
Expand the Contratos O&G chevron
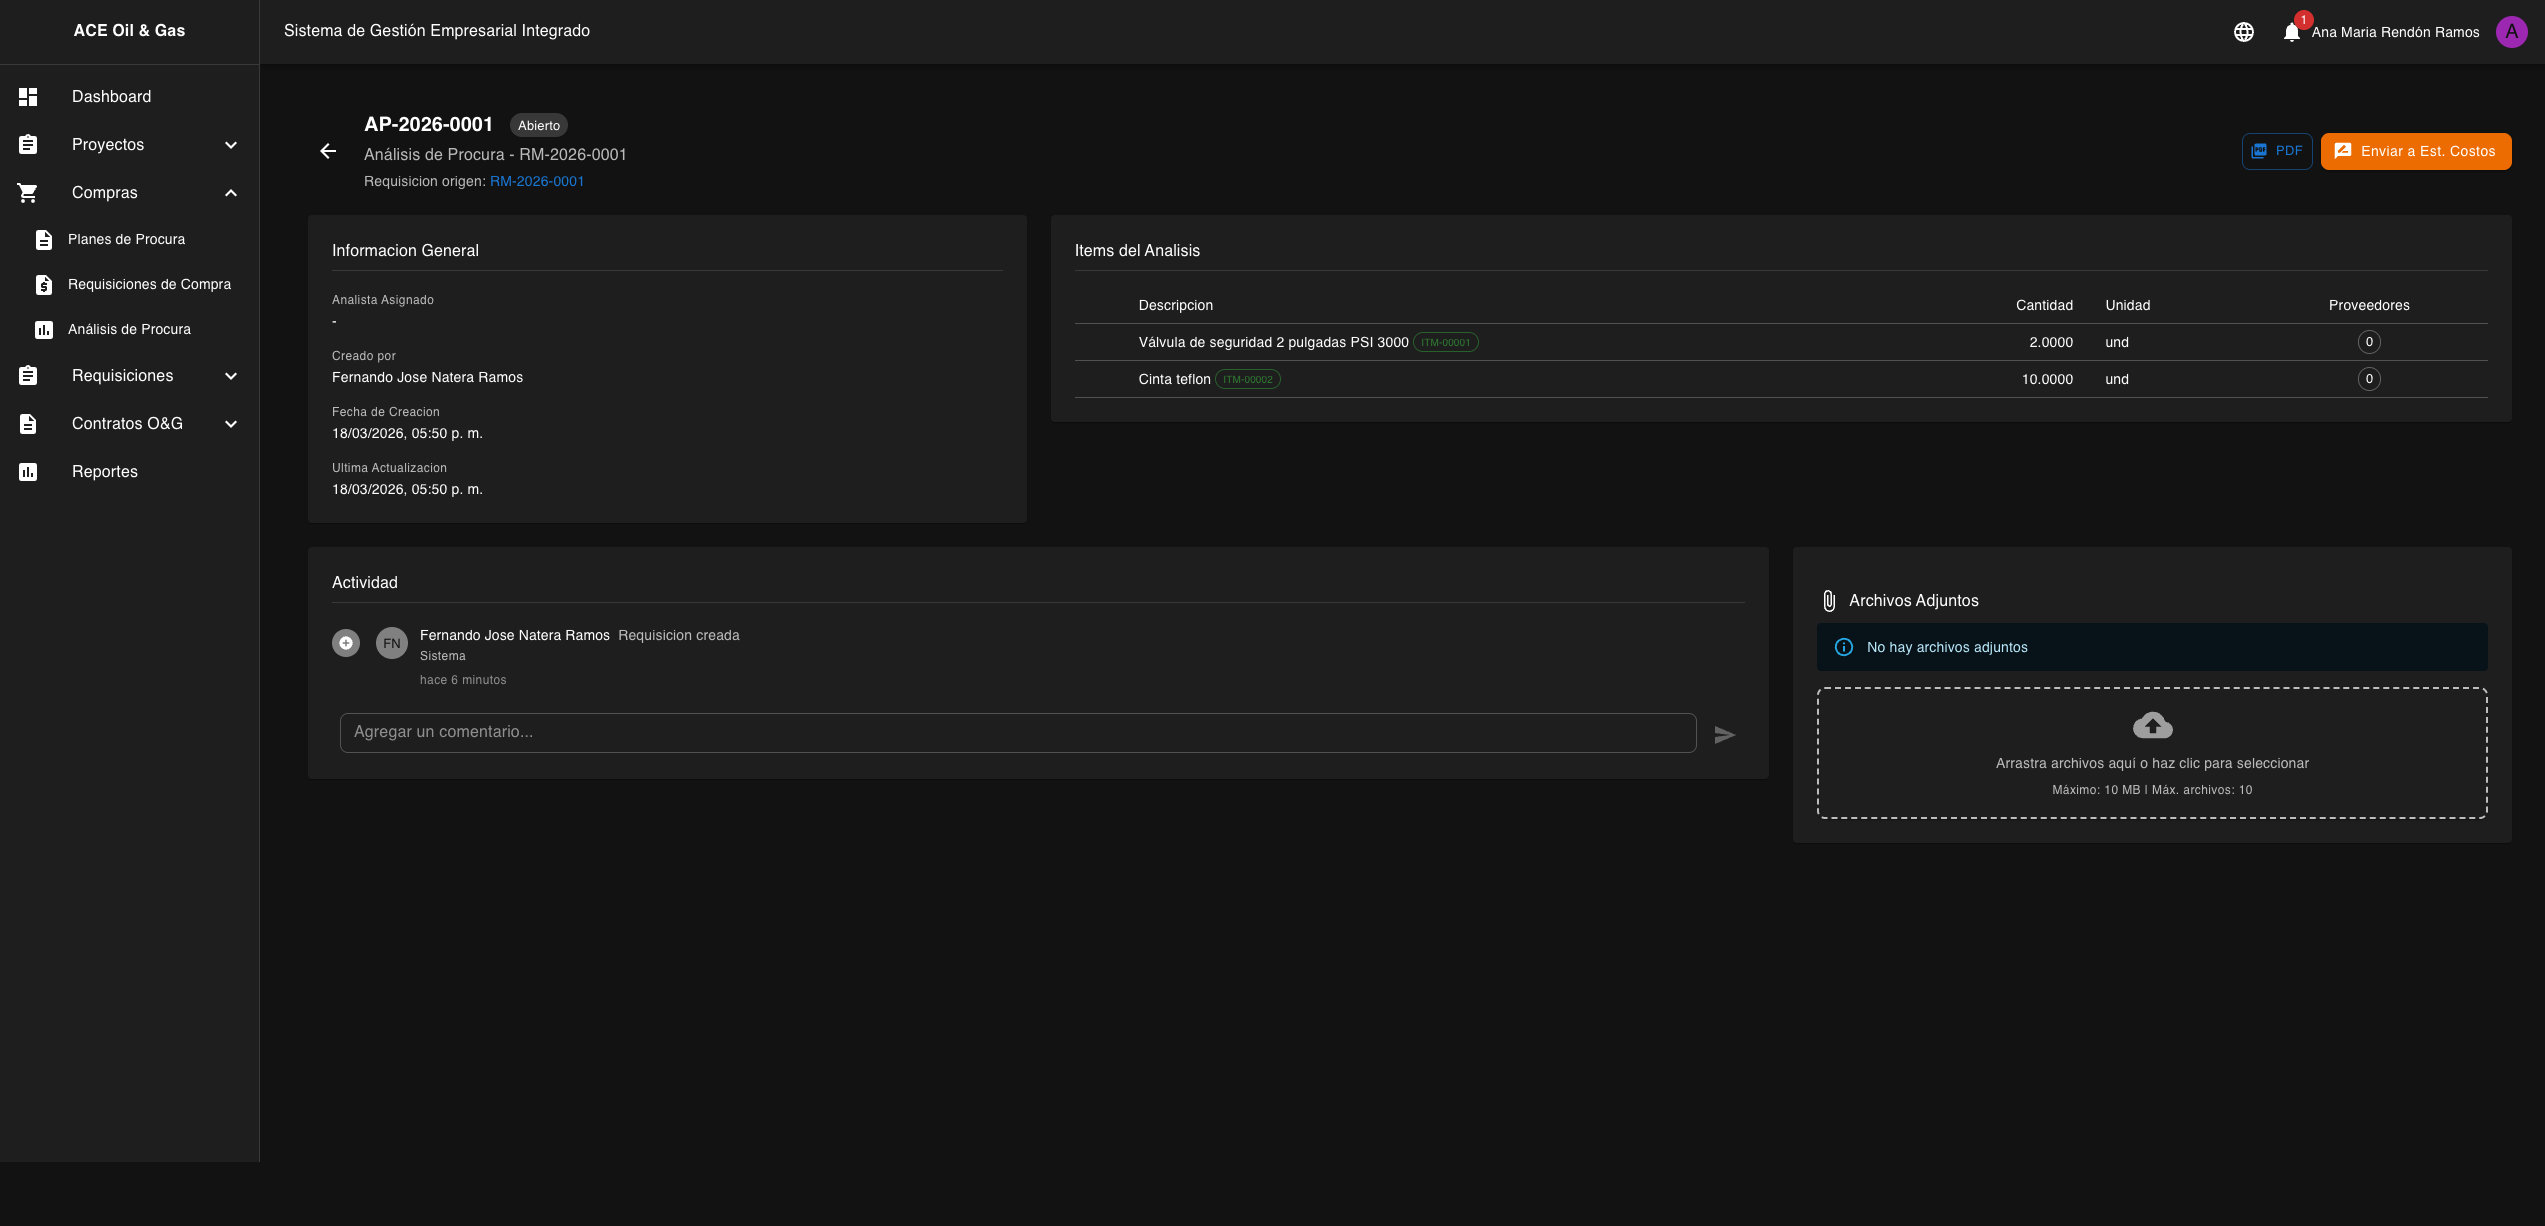click(x=231, y=424)
